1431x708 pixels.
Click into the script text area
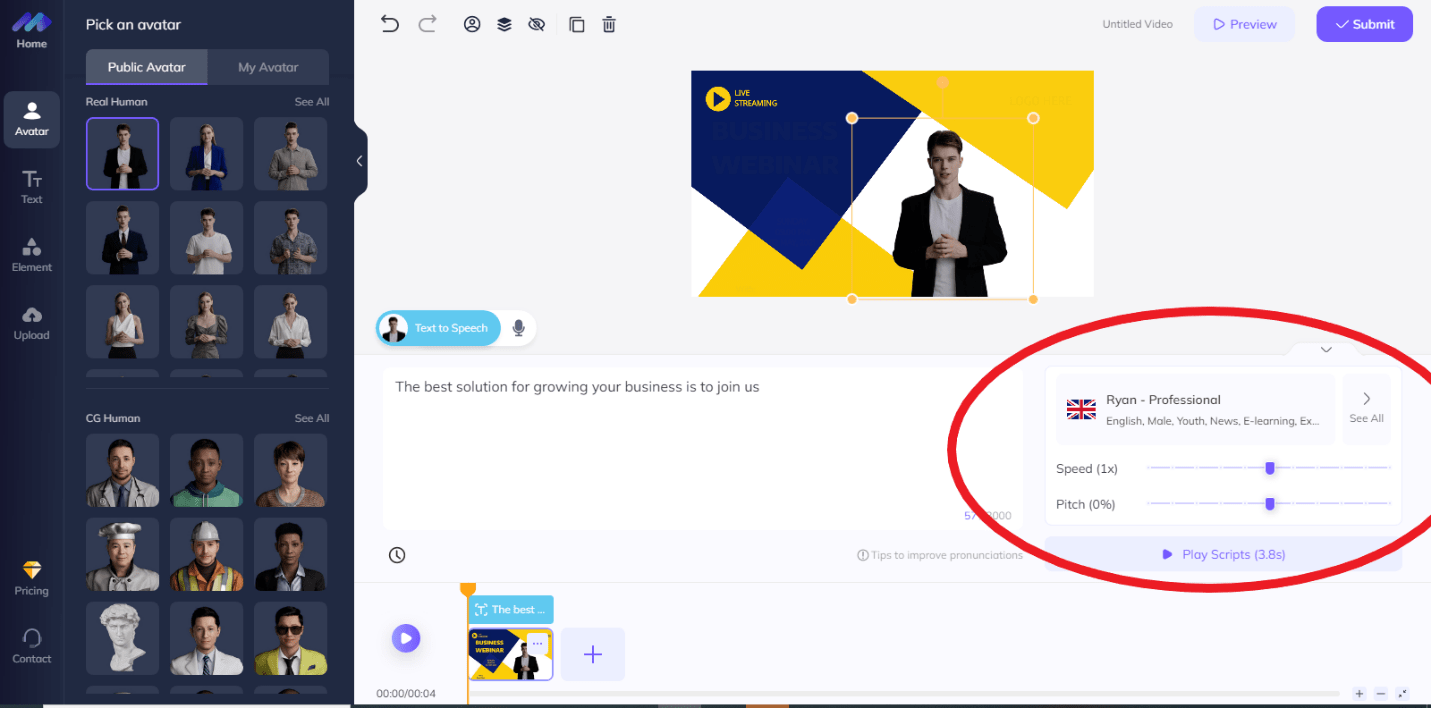(x=702, y=448)
